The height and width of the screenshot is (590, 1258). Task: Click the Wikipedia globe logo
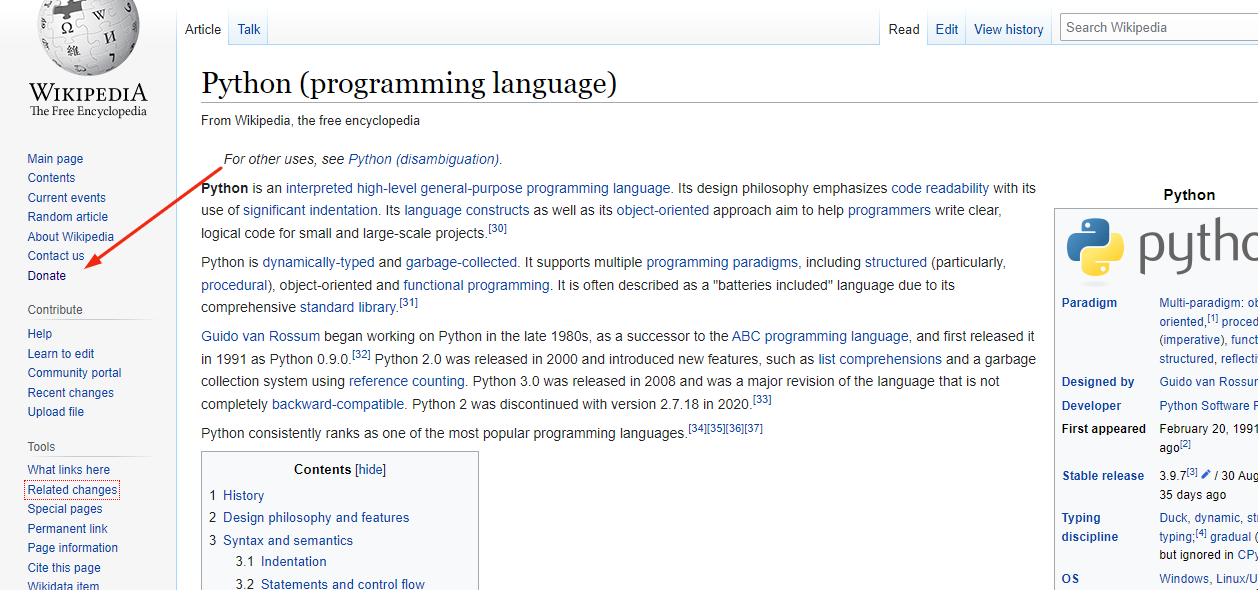pos(88,37)
